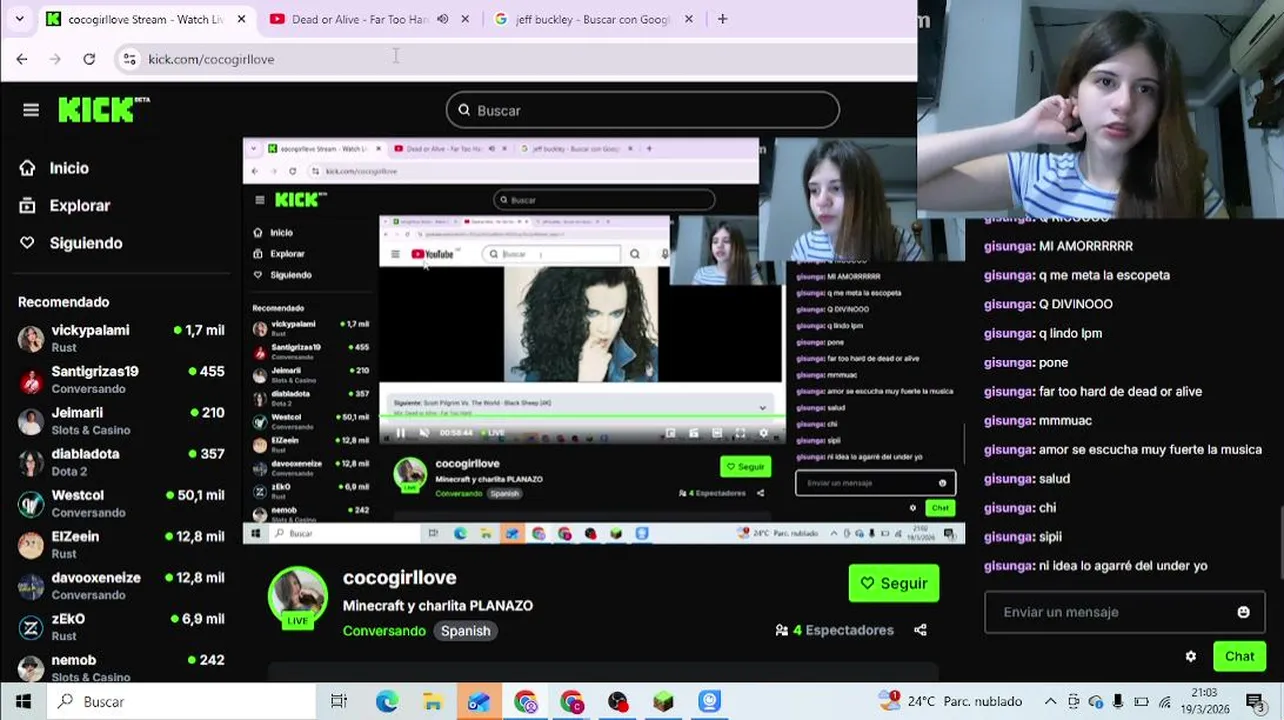1284x720 pixels.
Task: Launch Microsoft Edge from the taskbar
Action: pos(387,702)
